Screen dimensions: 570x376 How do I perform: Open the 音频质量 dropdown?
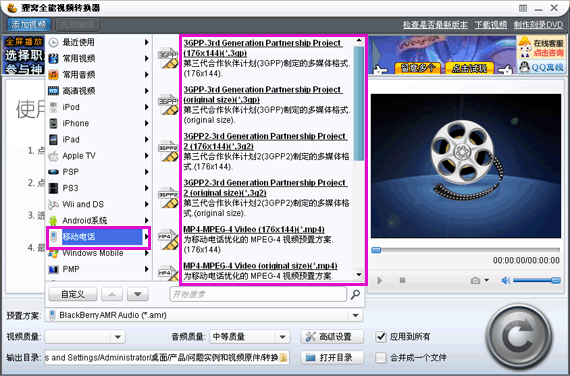point(282,337)
